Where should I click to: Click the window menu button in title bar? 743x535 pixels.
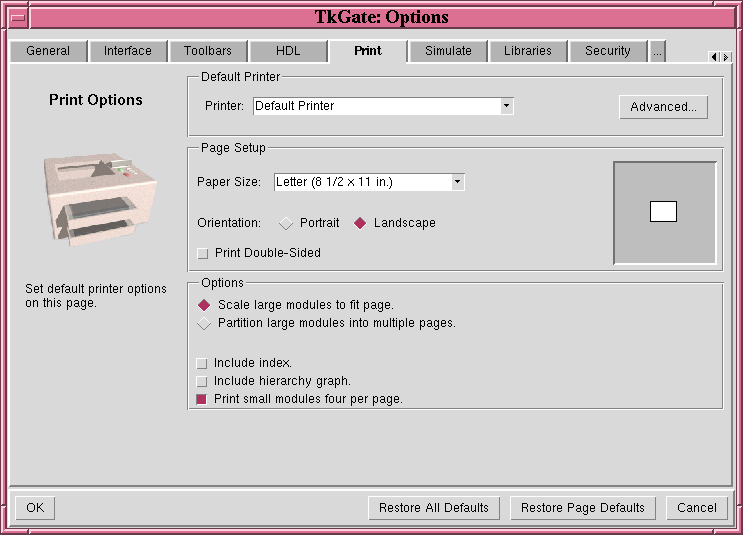click(18, 17)
